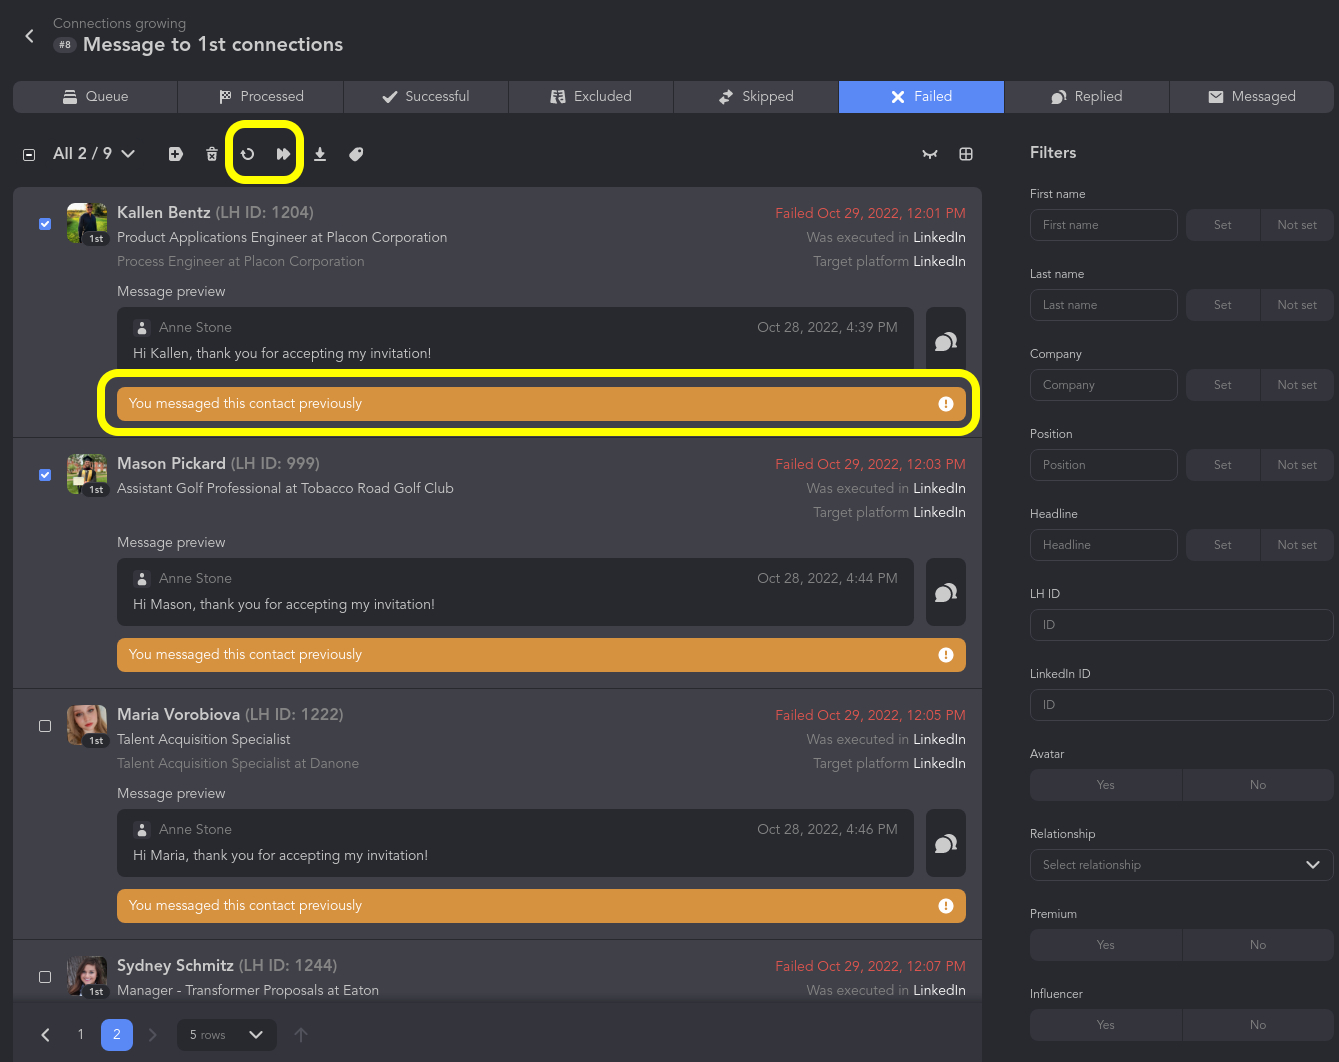Click the Headline input field
Viewport: 1339px width, 1062px height.
pos(1104,545)
